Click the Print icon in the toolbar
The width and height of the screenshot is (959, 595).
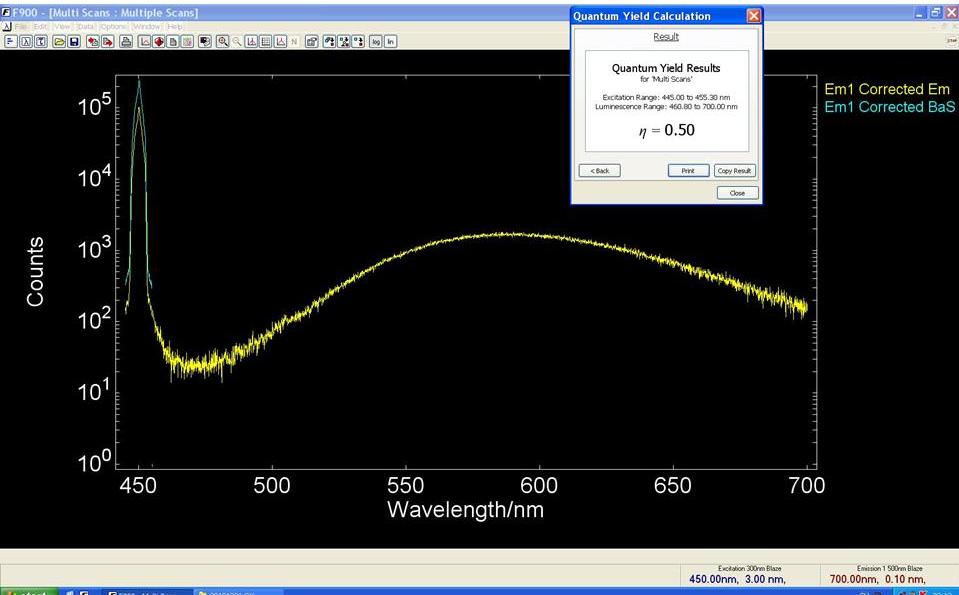[126, 42]
